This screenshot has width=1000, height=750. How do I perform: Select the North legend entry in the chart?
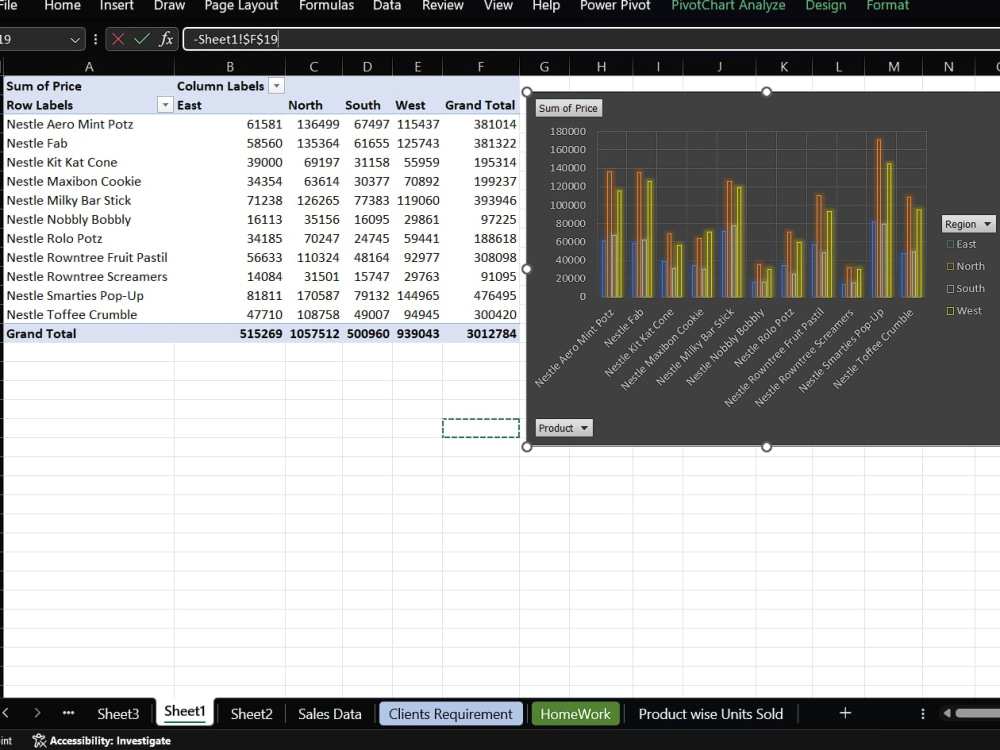click(x=966, y=267)
